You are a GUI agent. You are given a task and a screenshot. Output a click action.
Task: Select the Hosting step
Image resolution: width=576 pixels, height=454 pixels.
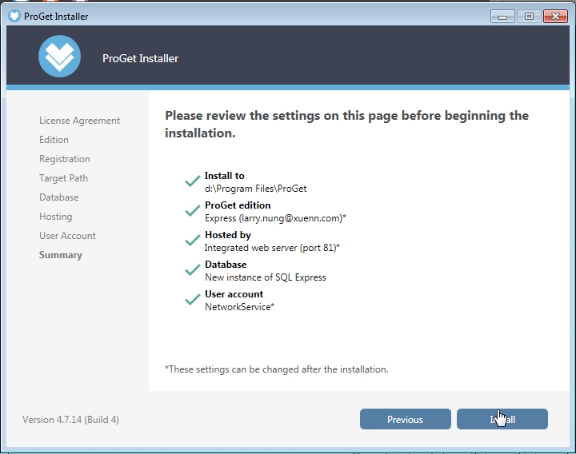click(x=55, y=217)
